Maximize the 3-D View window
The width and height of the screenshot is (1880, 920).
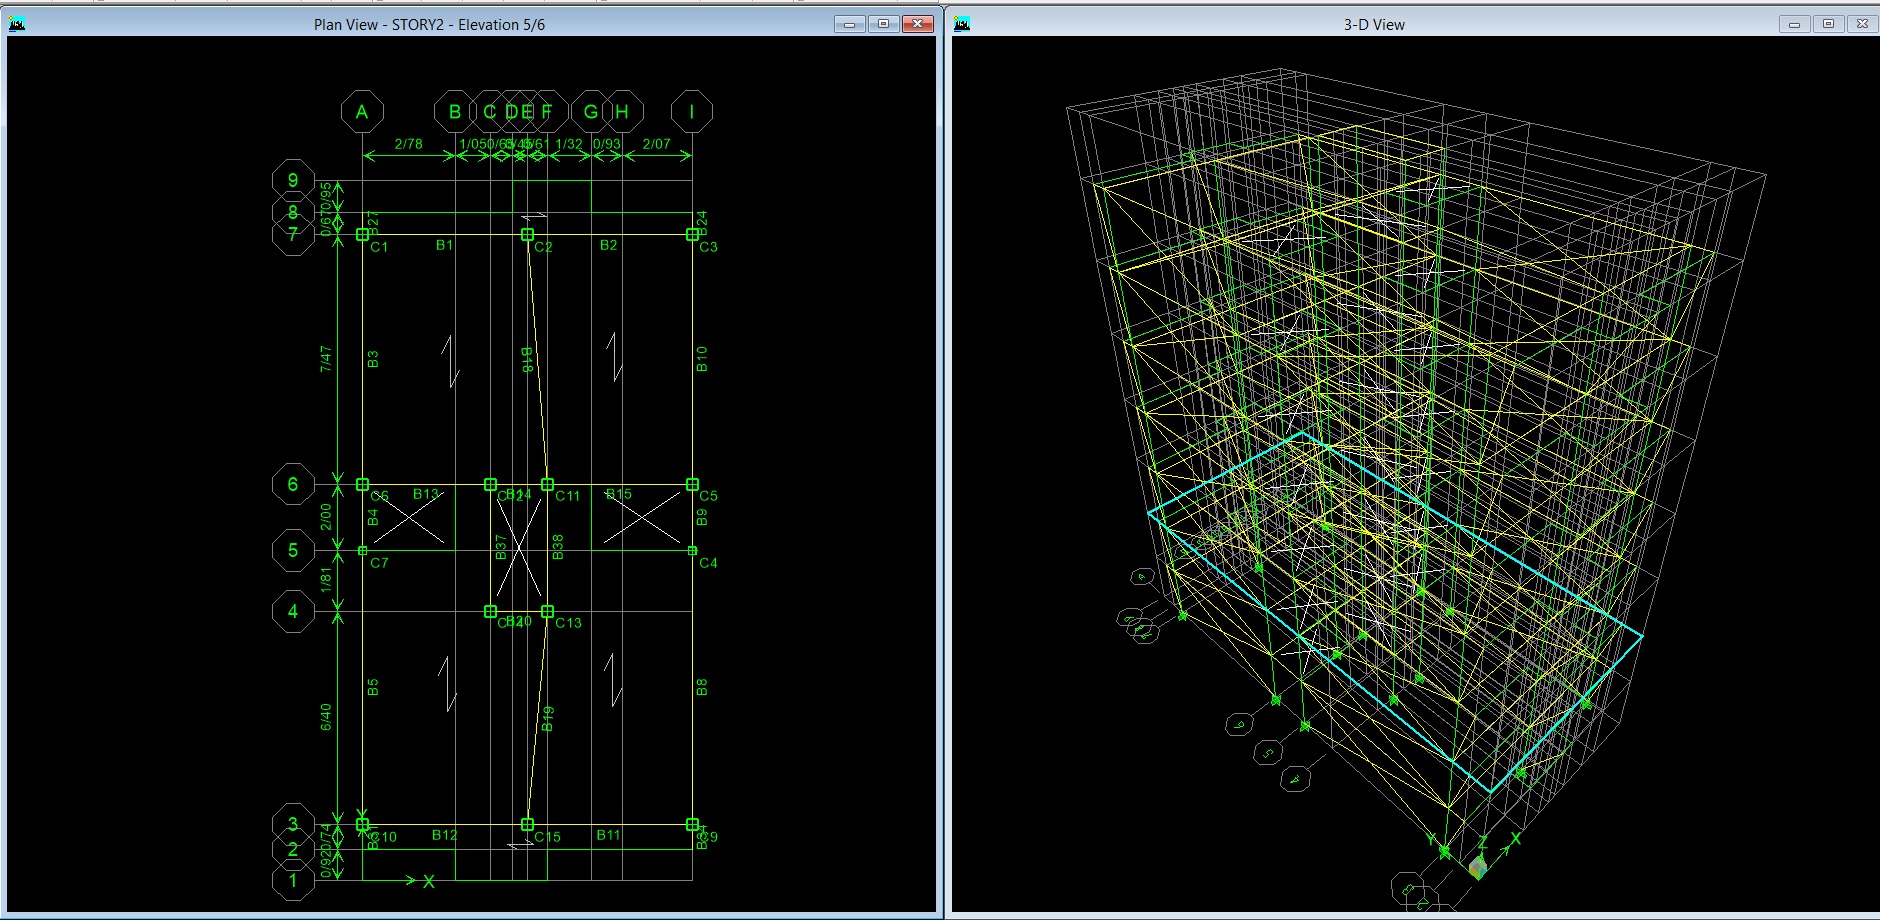(1829, 24)
